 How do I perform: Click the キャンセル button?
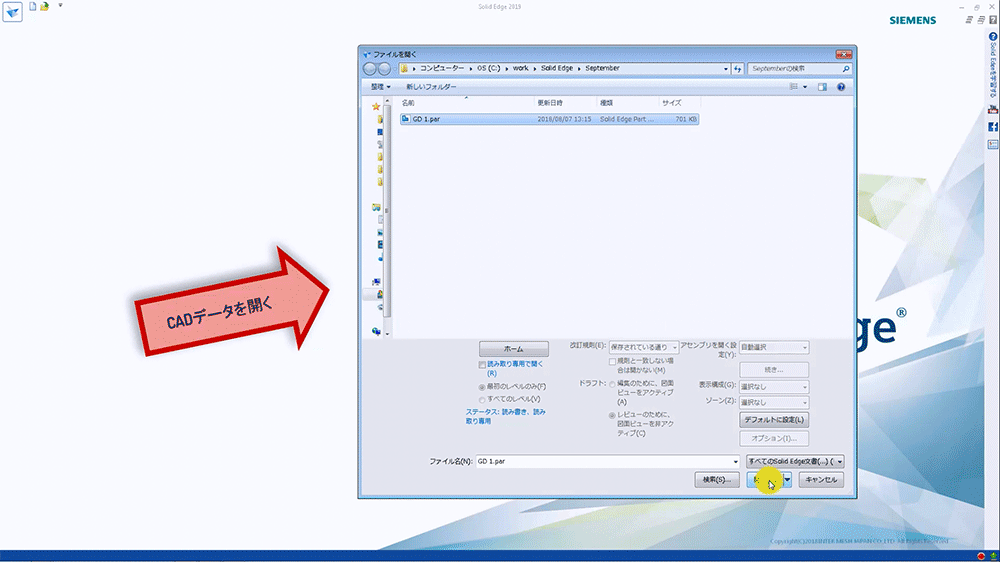(821, 480)
